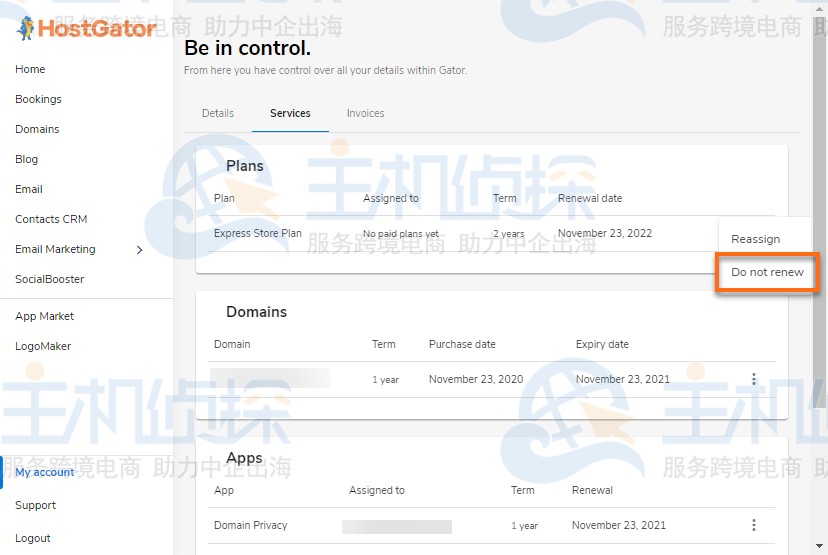Image resolution: width=828 pixels, height=555 pixels.
Task: Click the '1 year' term in the Domains row
Action: 385,380
